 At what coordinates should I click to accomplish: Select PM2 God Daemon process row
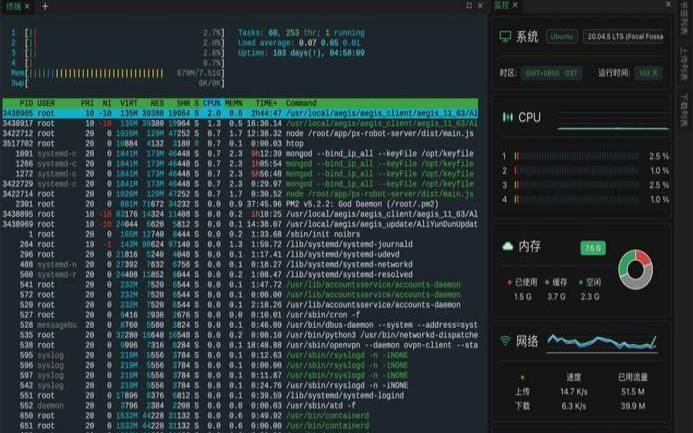(x=240, y=204)
